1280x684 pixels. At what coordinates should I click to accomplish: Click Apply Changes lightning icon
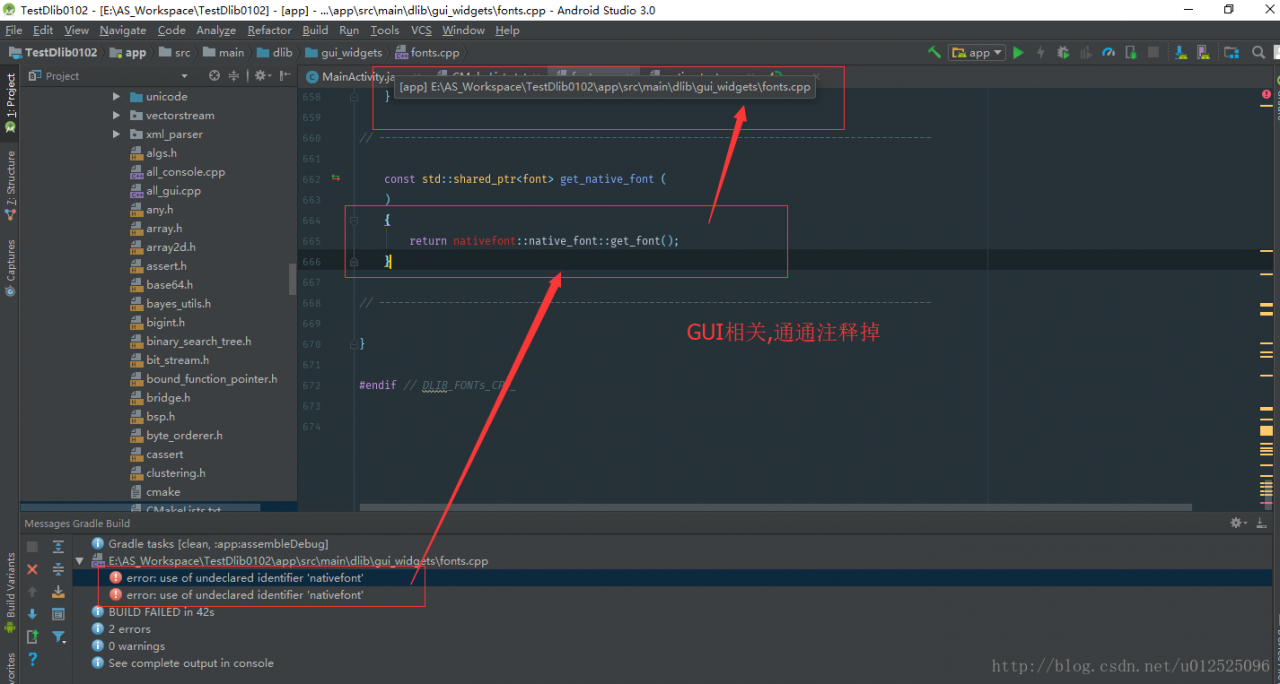pyautogui.click(x=1040, y=52)
